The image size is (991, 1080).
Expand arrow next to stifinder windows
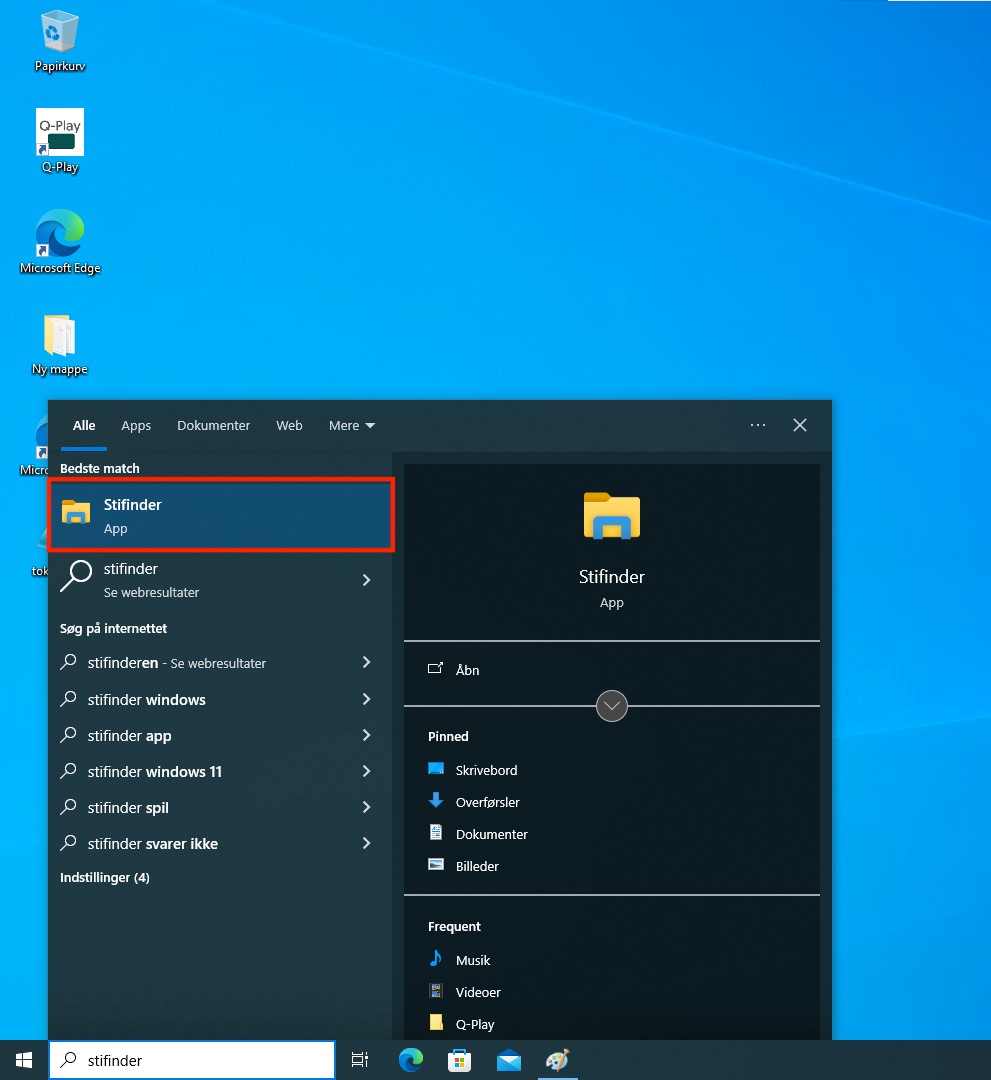pyautogui.click(x=366, y=699)
